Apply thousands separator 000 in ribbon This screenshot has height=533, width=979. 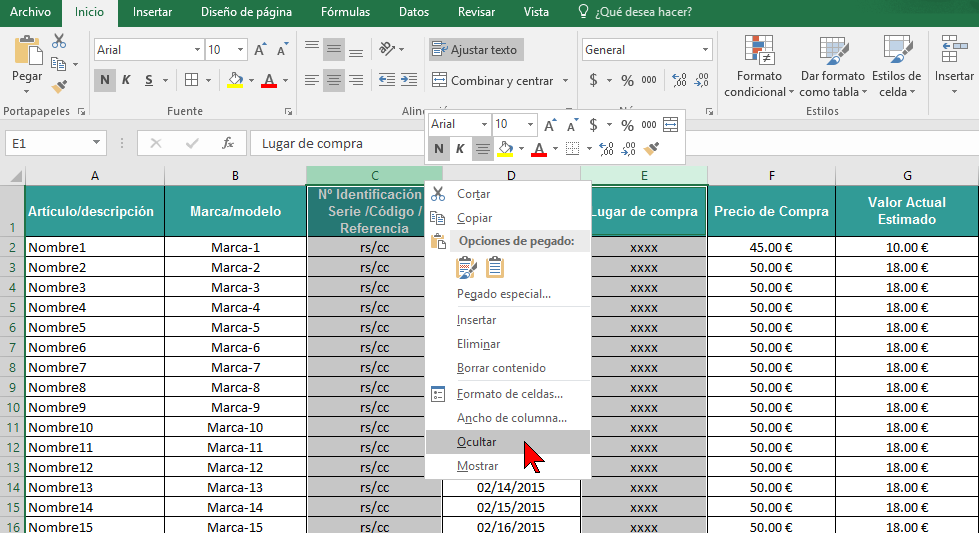[x=649, y=80]
